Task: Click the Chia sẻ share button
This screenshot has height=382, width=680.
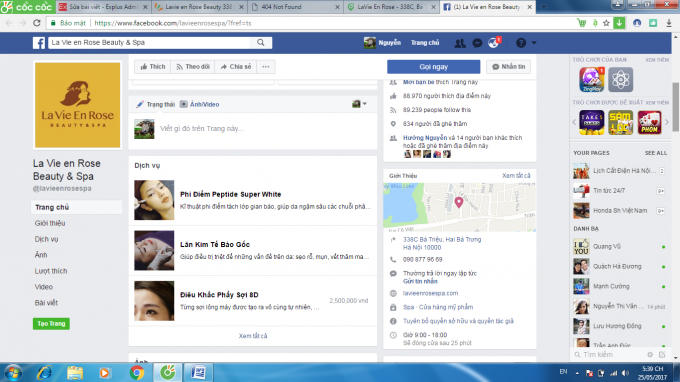Action: [236, 66]
